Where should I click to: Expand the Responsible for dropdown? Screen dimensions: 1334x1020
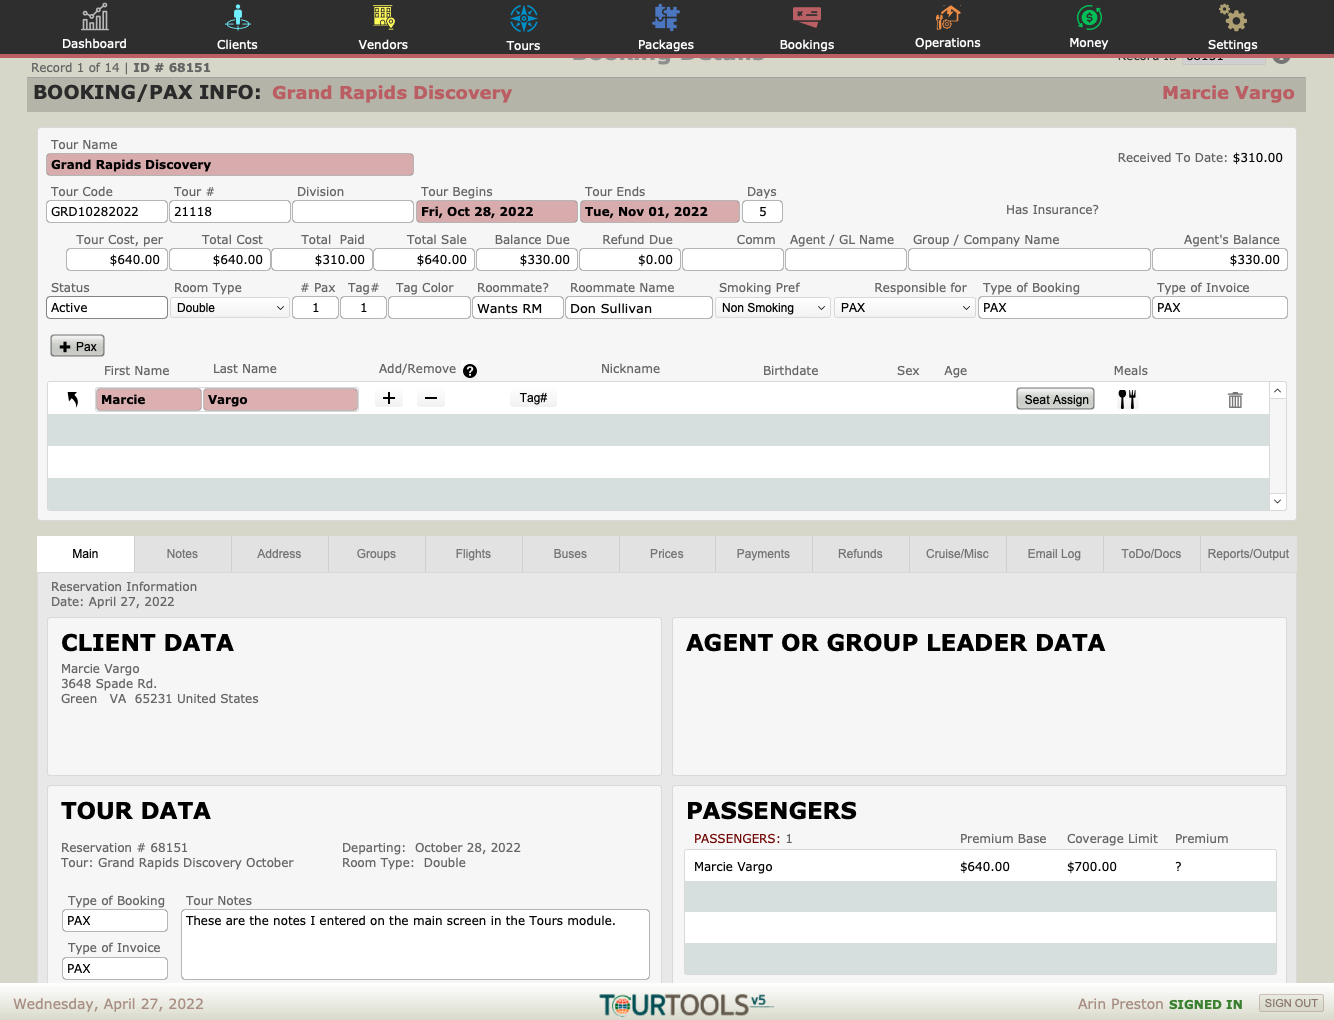pos(905,308)
